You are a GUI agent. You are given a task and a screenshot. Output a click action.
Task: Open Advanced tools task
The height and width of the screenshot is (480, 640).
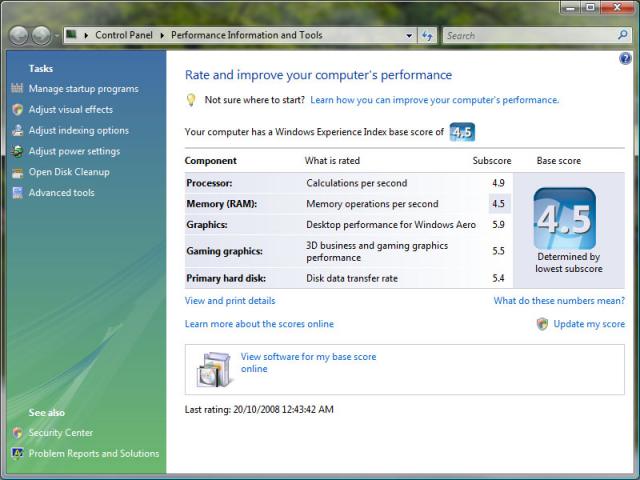point(61,193)
